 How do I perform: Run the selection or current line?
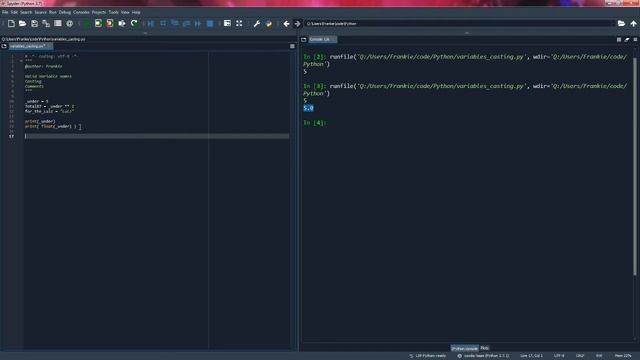(x=122, y=24)
